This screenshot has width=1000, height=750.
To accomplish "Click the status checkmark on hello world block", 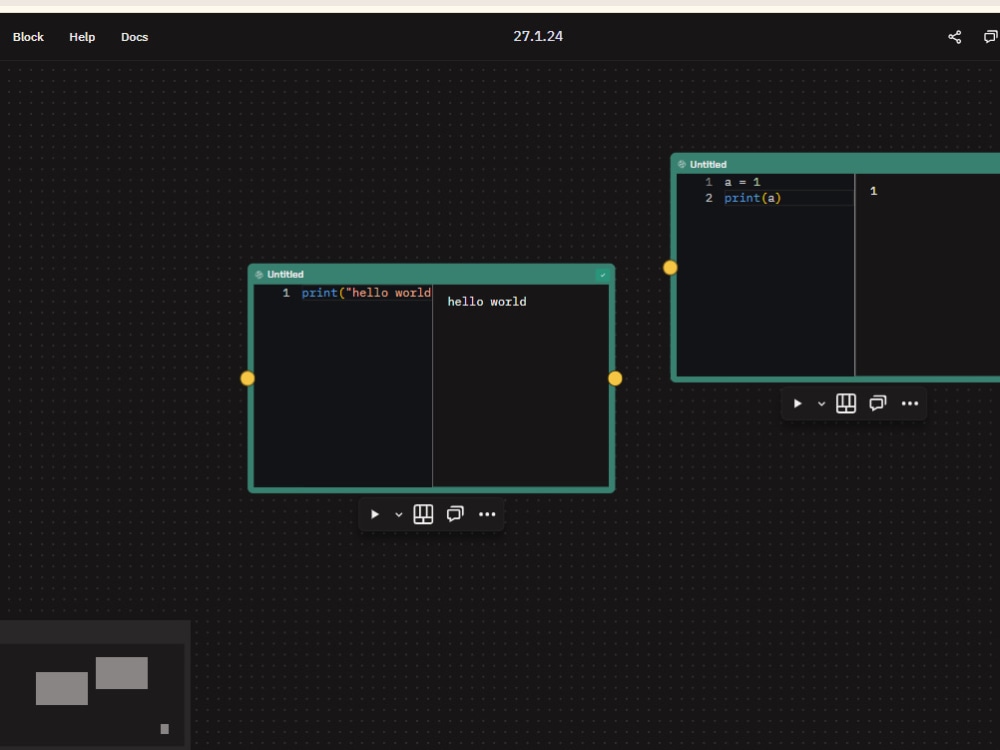I will 603,275.
